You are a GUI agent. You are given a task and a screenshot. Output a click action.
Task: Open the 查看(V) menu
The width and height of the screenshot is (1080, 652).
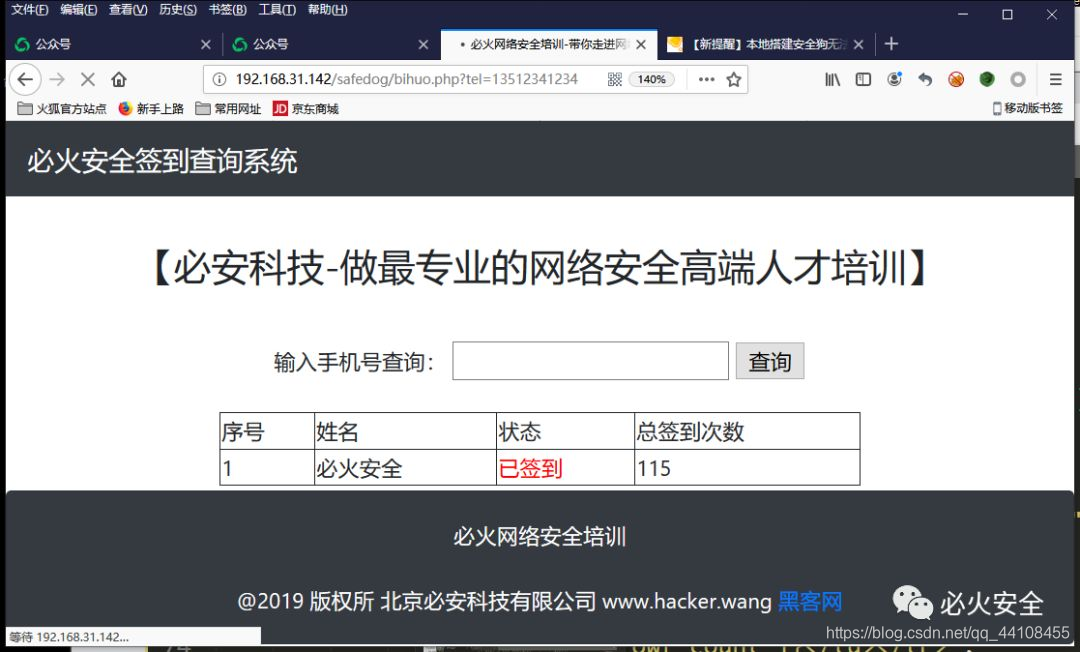pos(128,10)
